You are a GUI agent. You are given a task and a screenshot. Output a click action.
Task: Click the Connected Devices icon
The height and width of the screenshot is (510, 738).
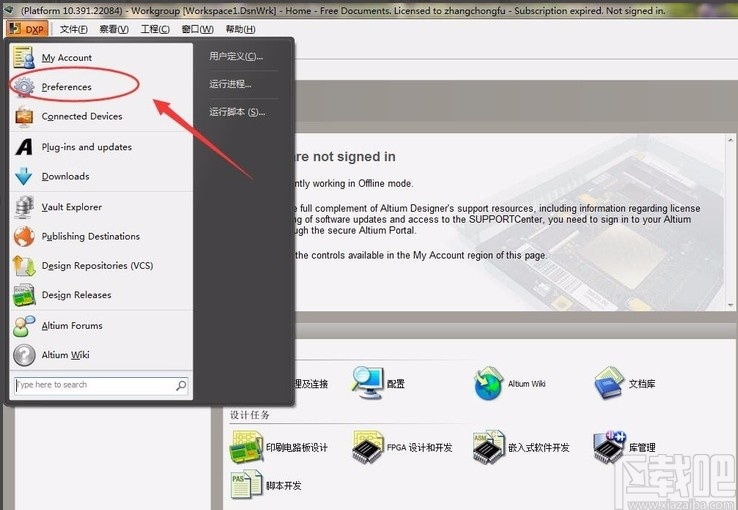[24, 116]
